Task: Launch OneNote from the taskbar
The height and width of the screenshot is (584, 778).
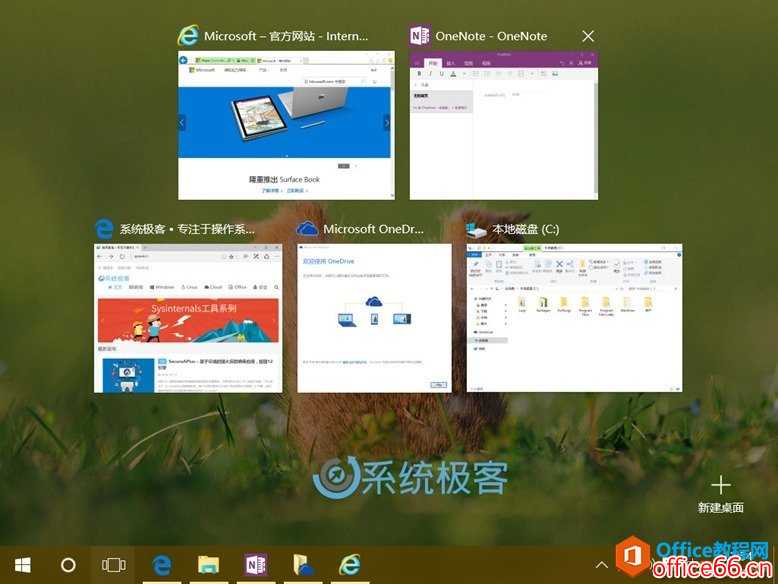Action: (255, 565)
